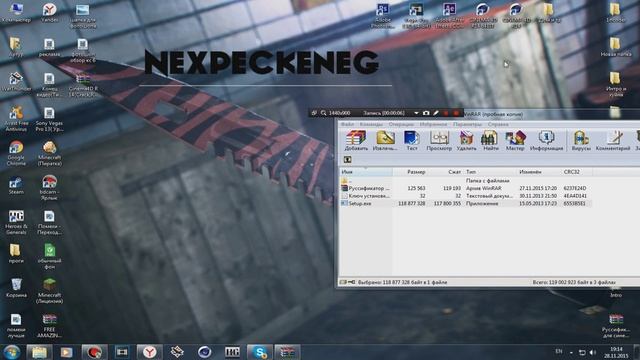Select the Руссификатор archive row
This screenshot has height=360, width=640.
(466, 188)
